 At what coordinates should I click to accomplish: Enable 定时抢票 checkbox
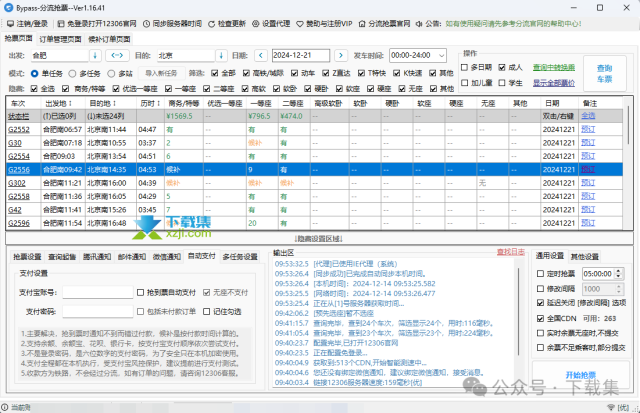click(540, 273)
